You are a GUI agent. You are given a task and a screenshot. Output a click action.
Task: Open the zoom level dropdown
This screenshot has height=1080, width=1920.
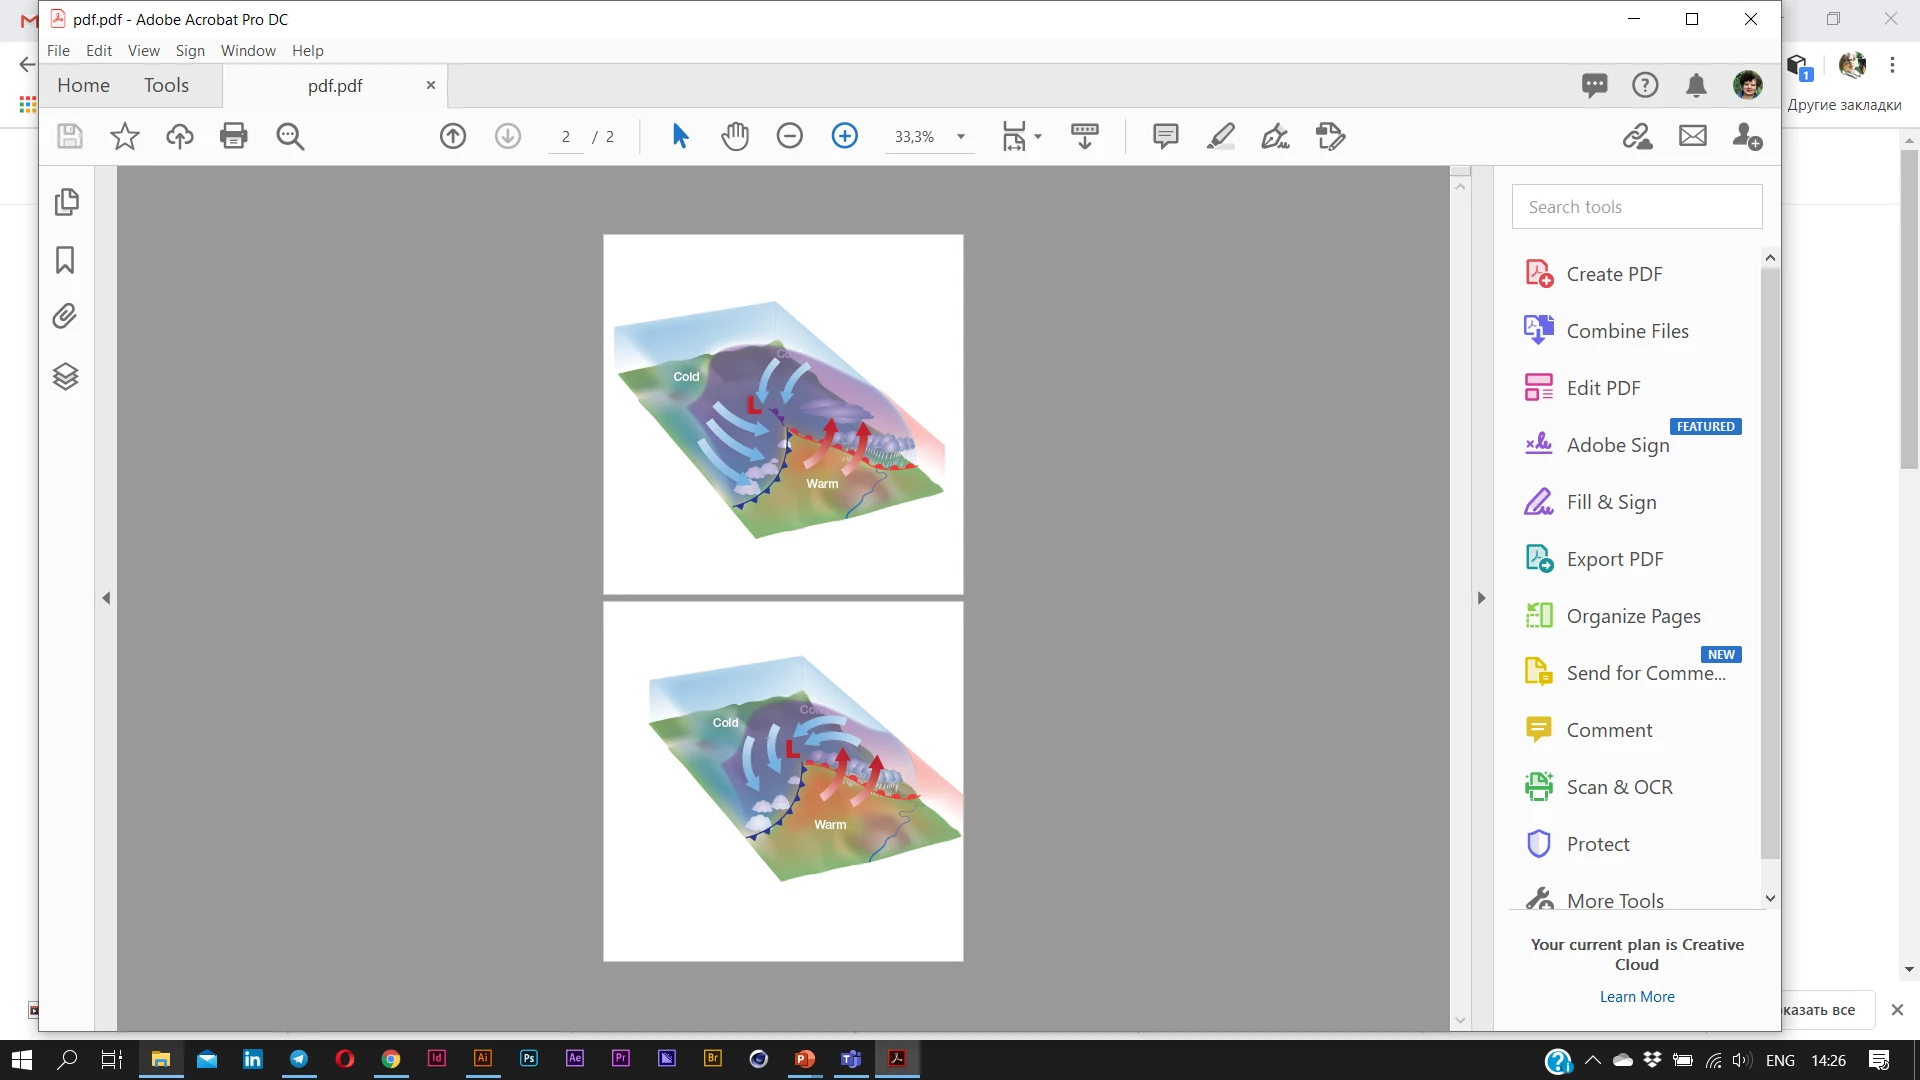pyautogui.click(x=961, y=136)
